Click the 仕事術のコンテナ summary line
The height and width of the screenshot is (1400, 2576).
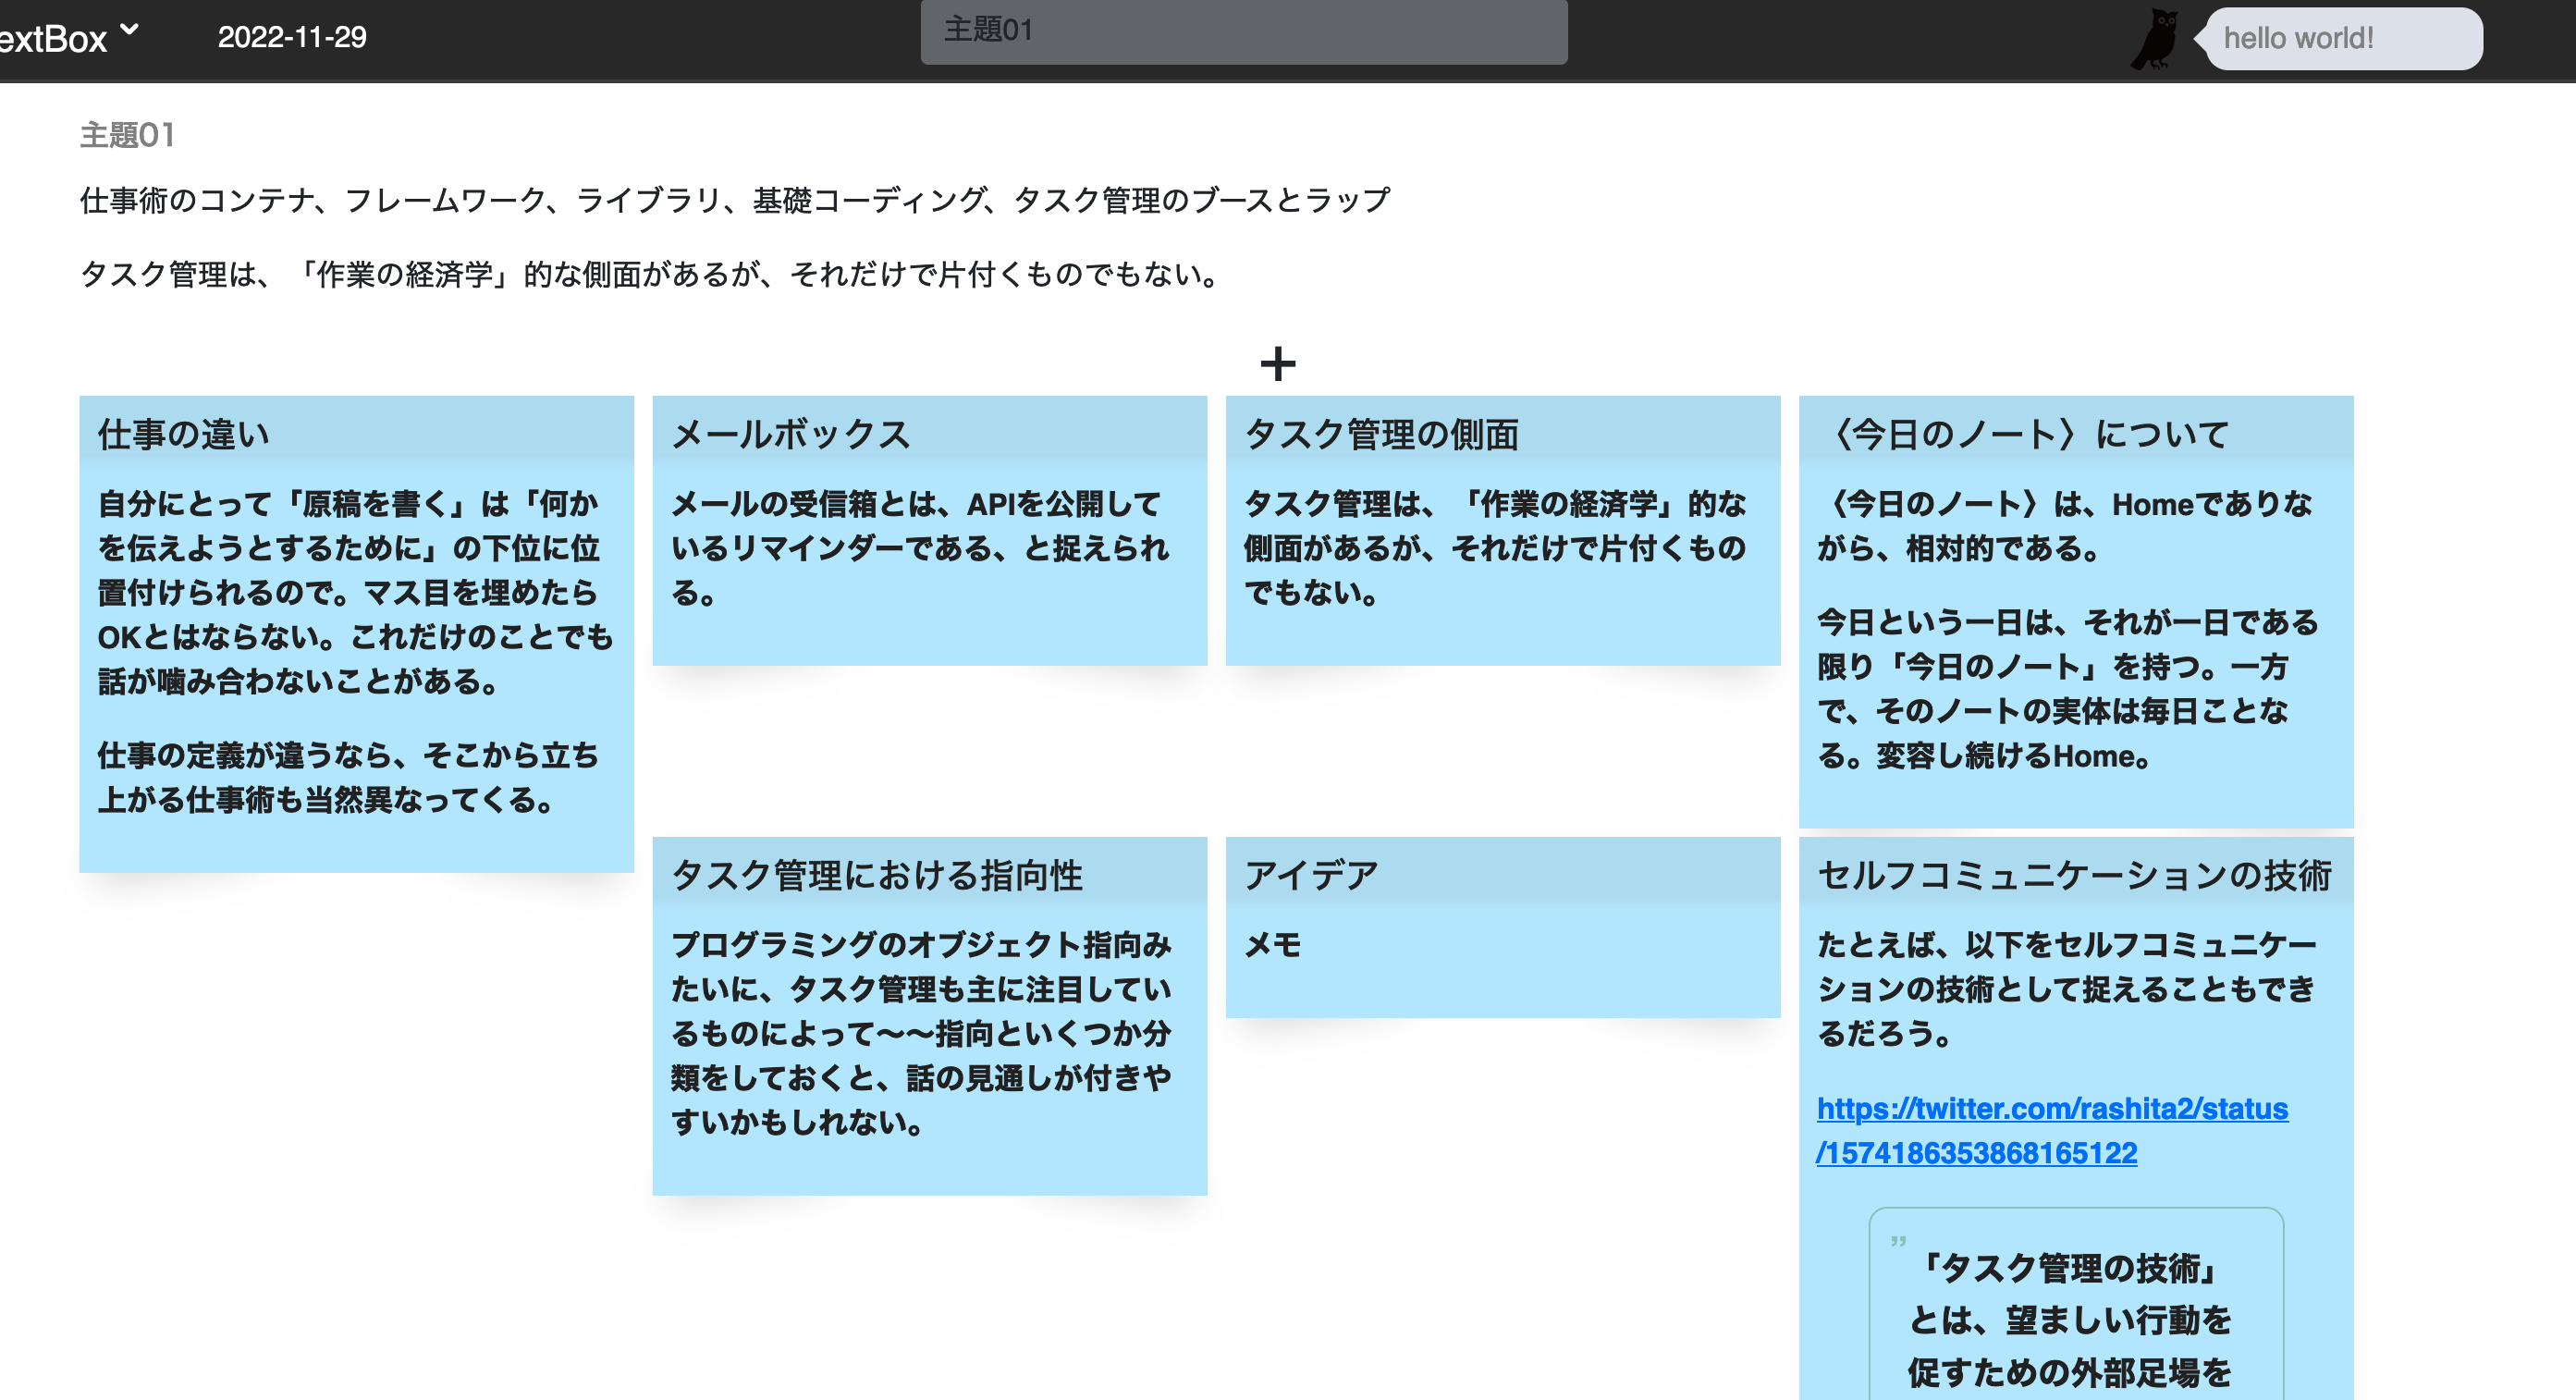736,199
